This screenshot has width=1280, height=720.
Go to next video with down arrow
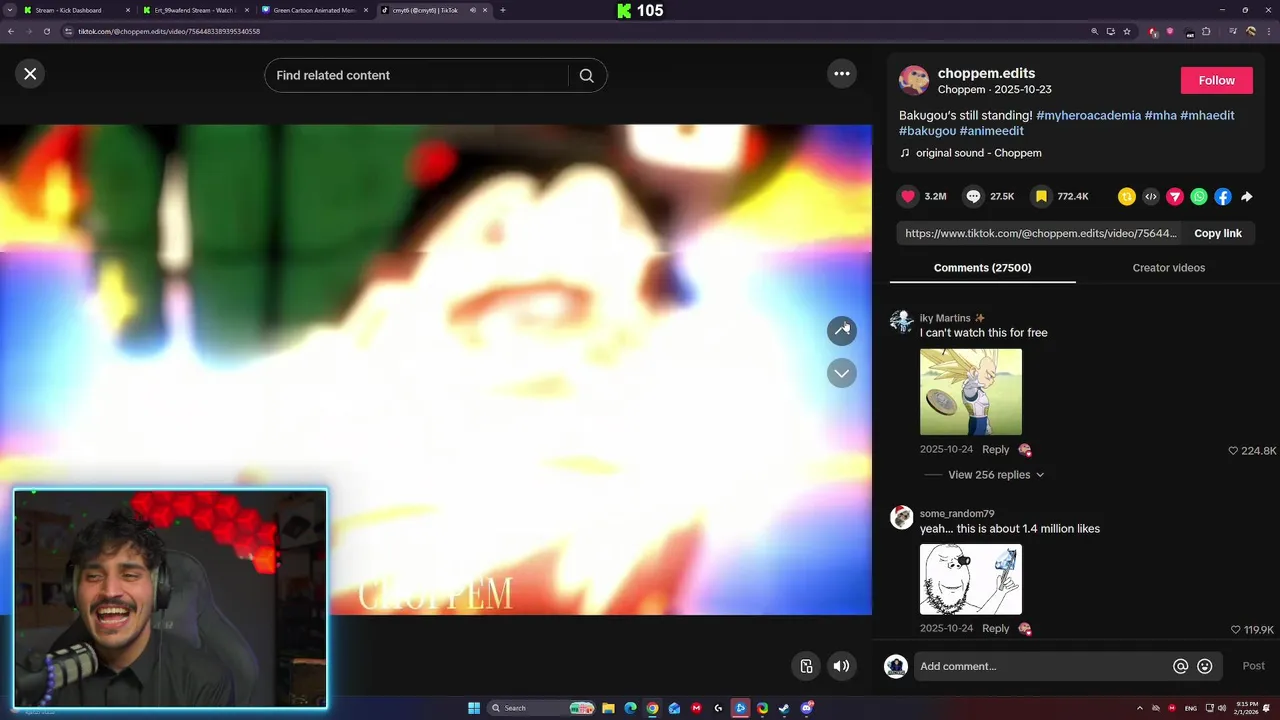click(x=842, y=373)
